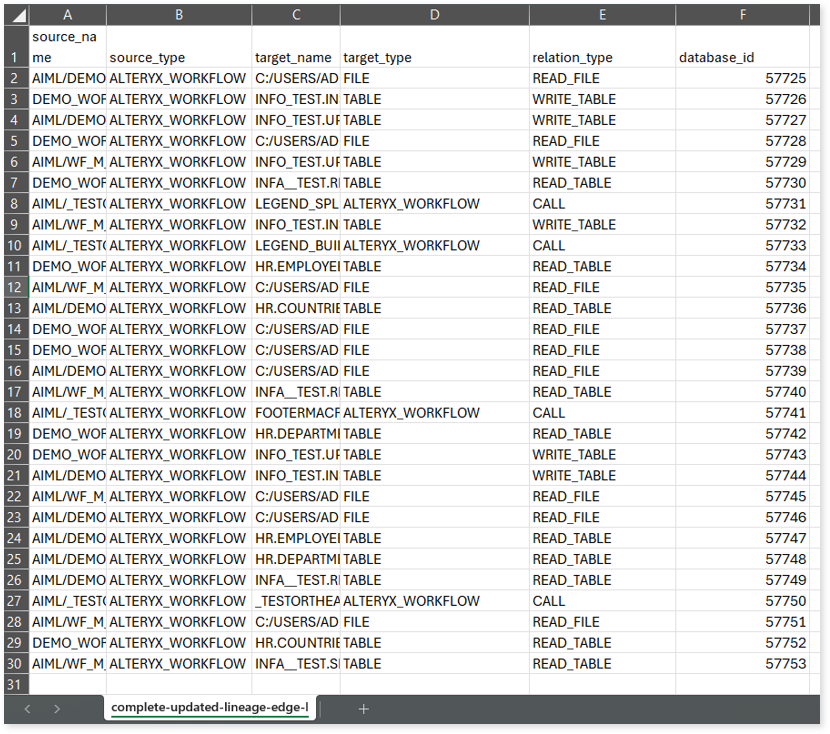The height and width of the screenshot is (734, 830).
Task: Click the Select All corner triangle
Action: click(x=17, y=15)
